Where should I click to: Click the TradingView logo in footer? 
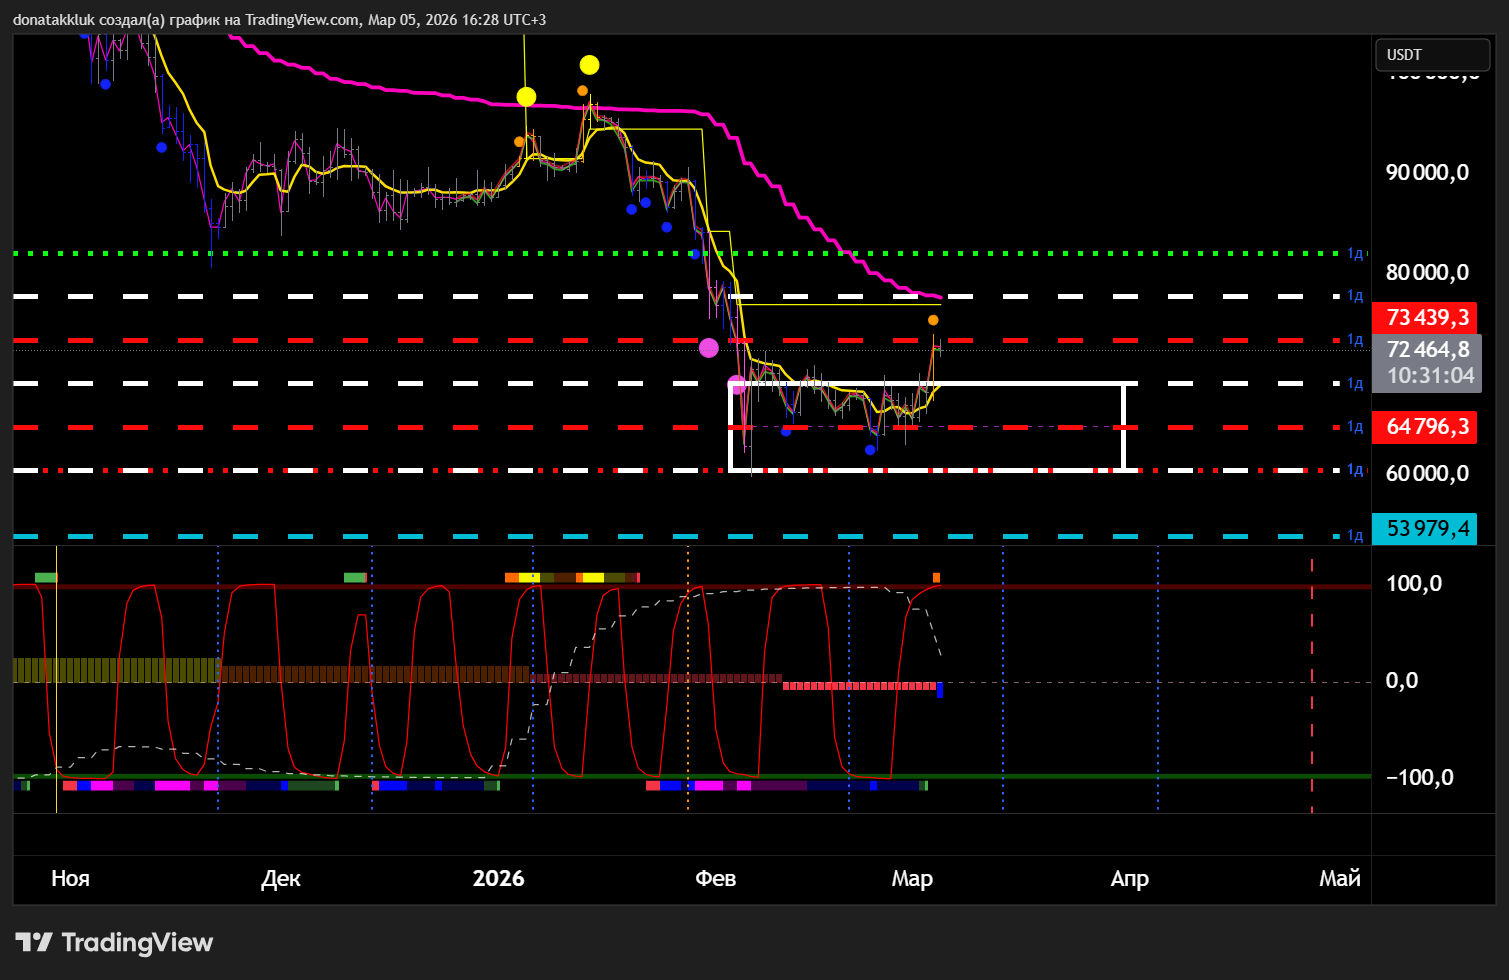coord(114,942)
